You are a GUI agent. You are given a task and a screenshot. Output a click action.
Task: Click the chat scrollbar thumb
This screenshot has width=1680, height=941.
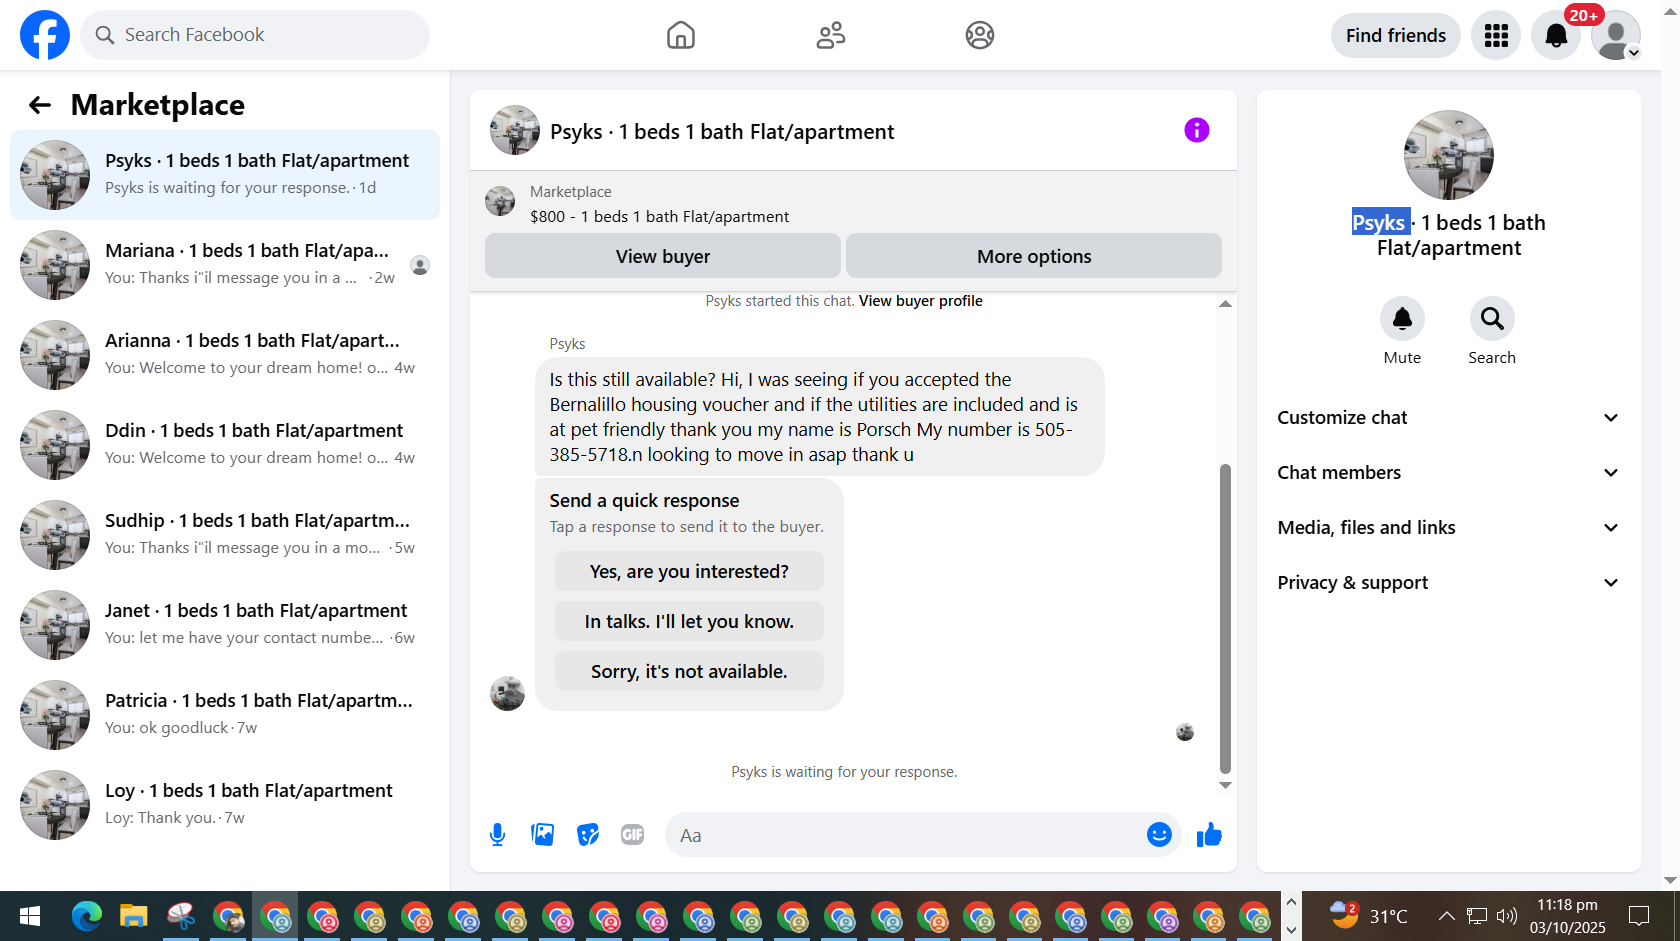pos(1225,618)
